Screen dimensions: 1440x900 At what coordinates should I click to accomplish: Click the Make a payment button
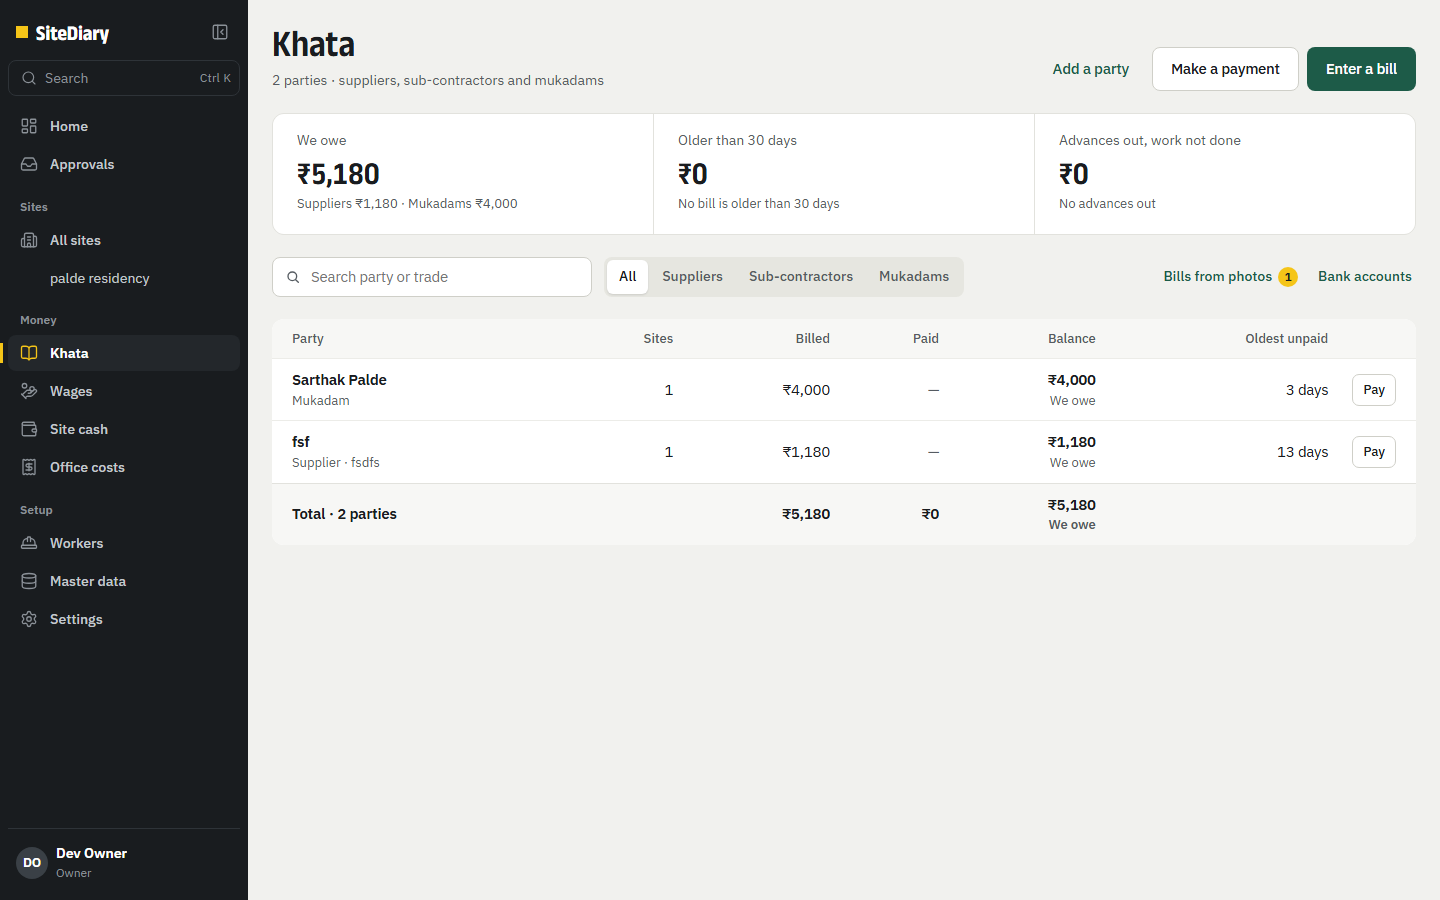pos(1225,69)
